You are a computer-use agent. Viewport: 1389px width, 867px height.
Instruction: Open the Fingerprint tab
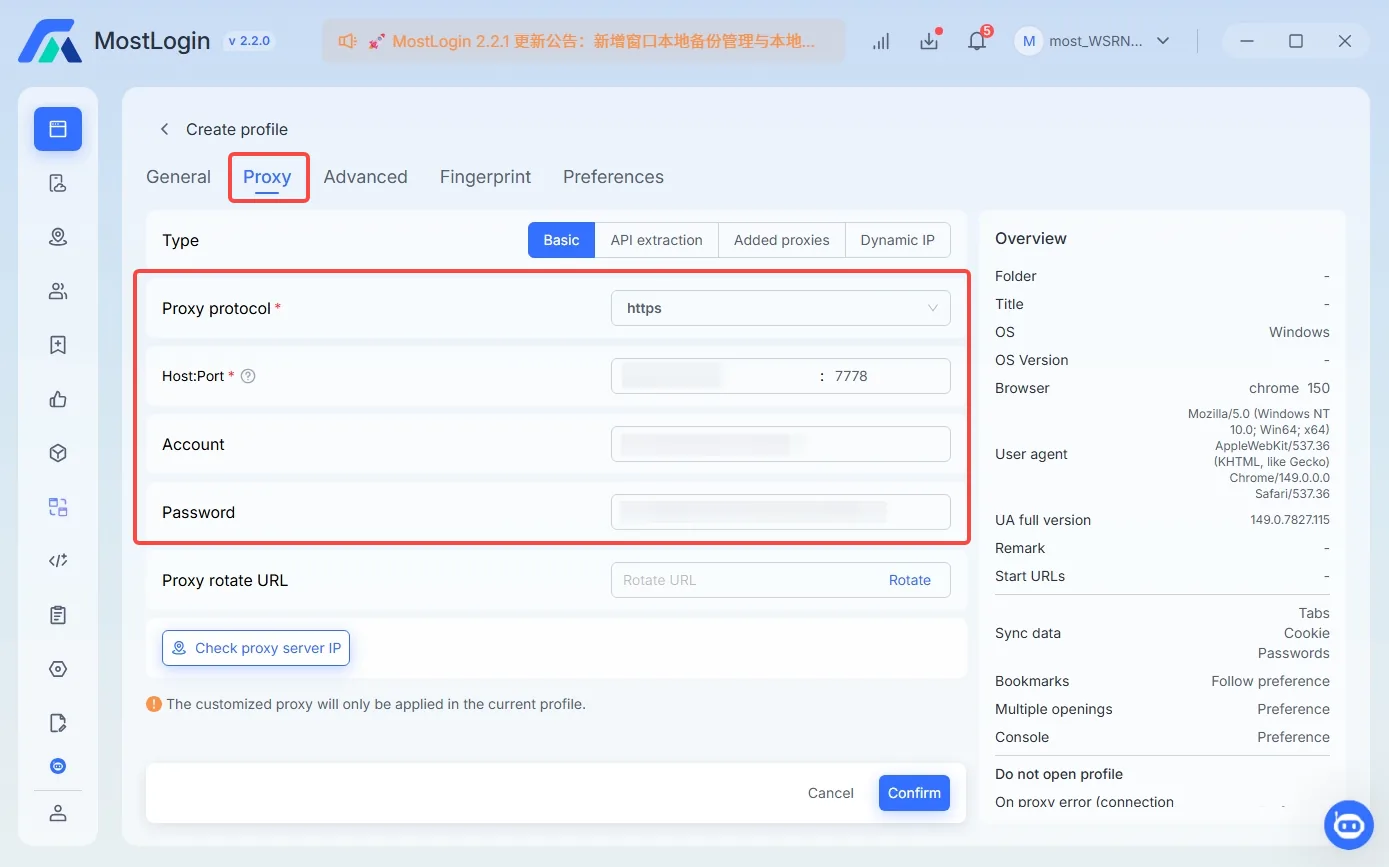coord(486,177)
